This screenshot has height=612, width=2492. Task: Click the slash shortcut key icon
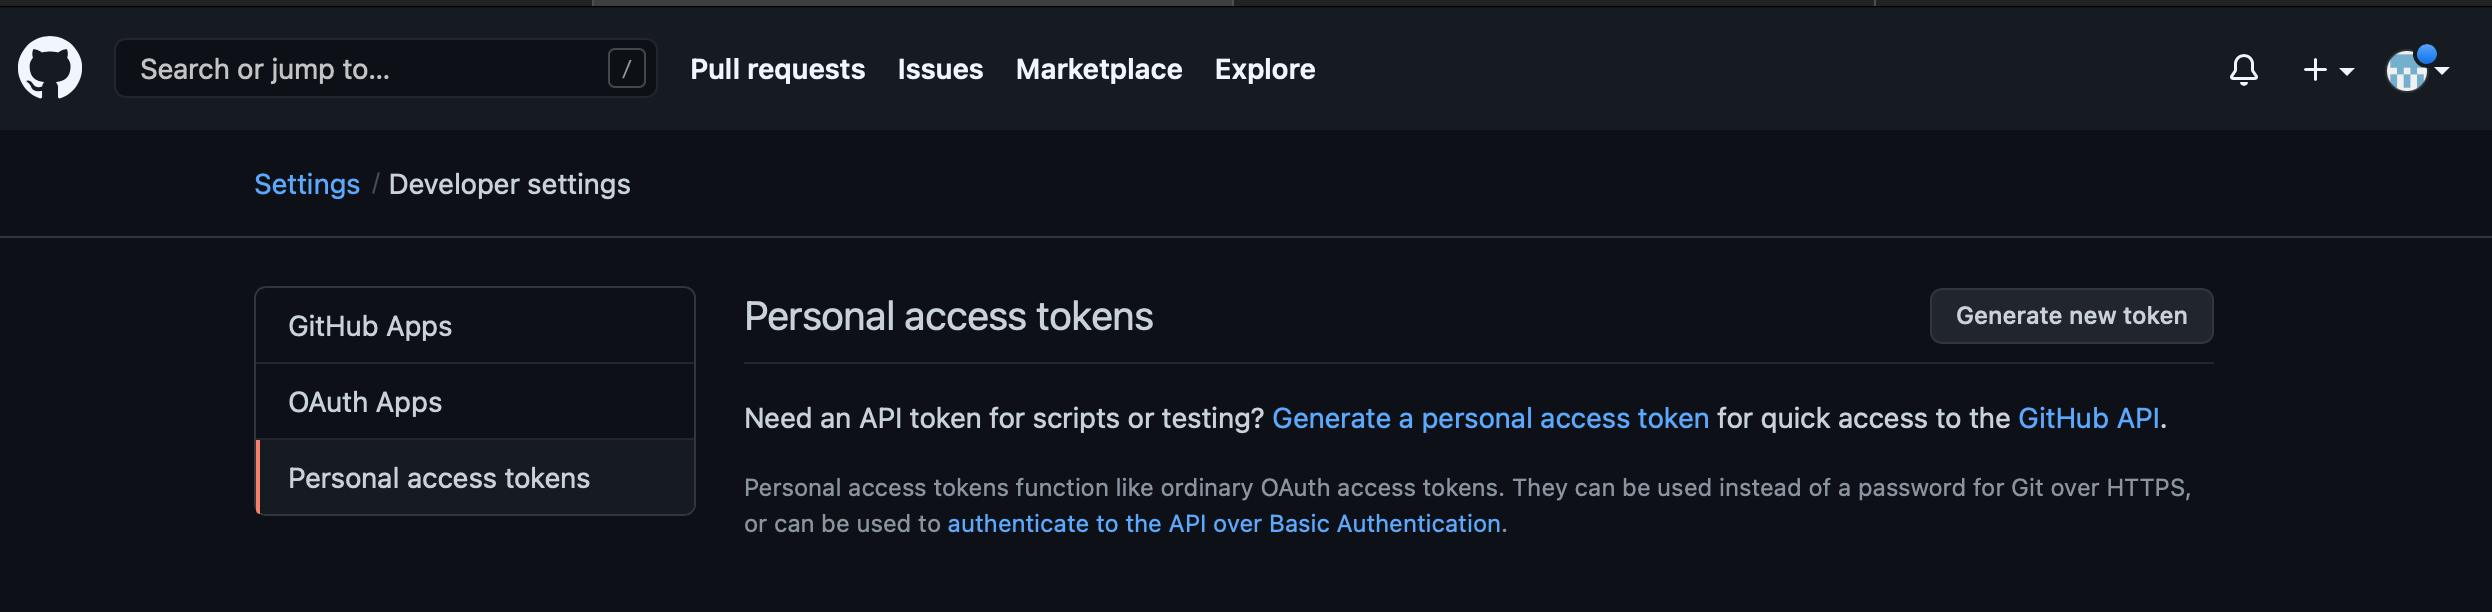[x=627, y=69]
